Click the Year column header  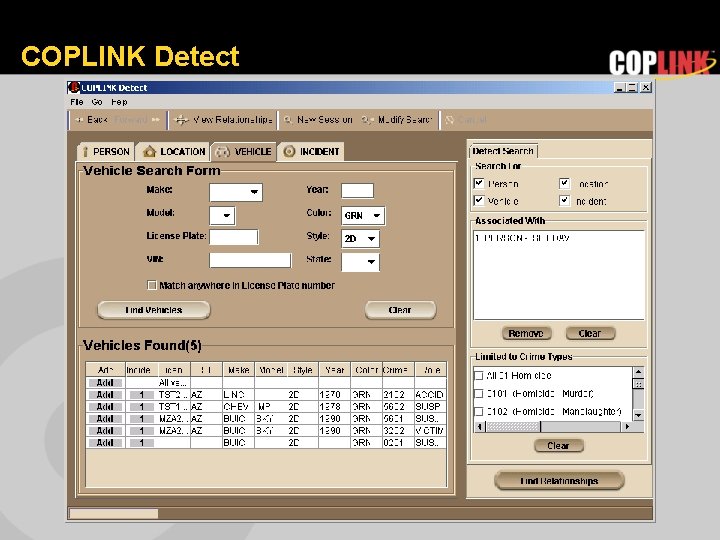pyautogui.click(x=335, y=370)
